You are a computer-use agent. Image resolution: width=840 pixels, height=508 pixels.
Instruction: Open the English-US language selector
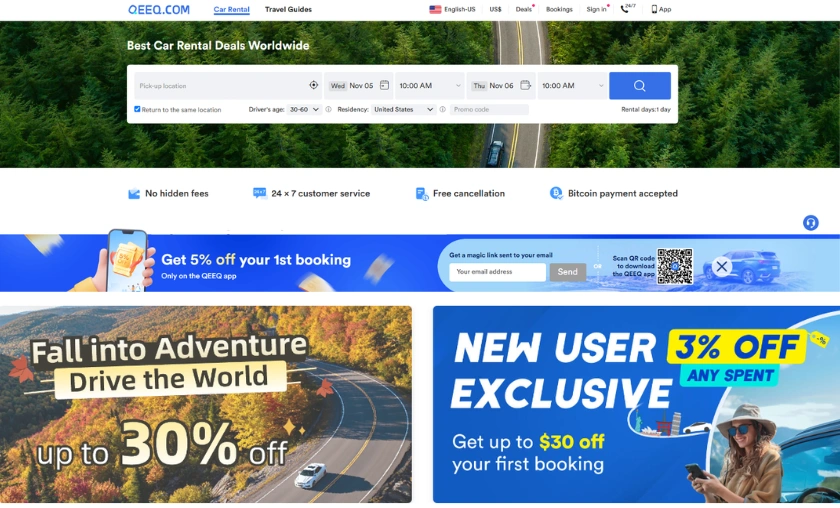point(452,9)
